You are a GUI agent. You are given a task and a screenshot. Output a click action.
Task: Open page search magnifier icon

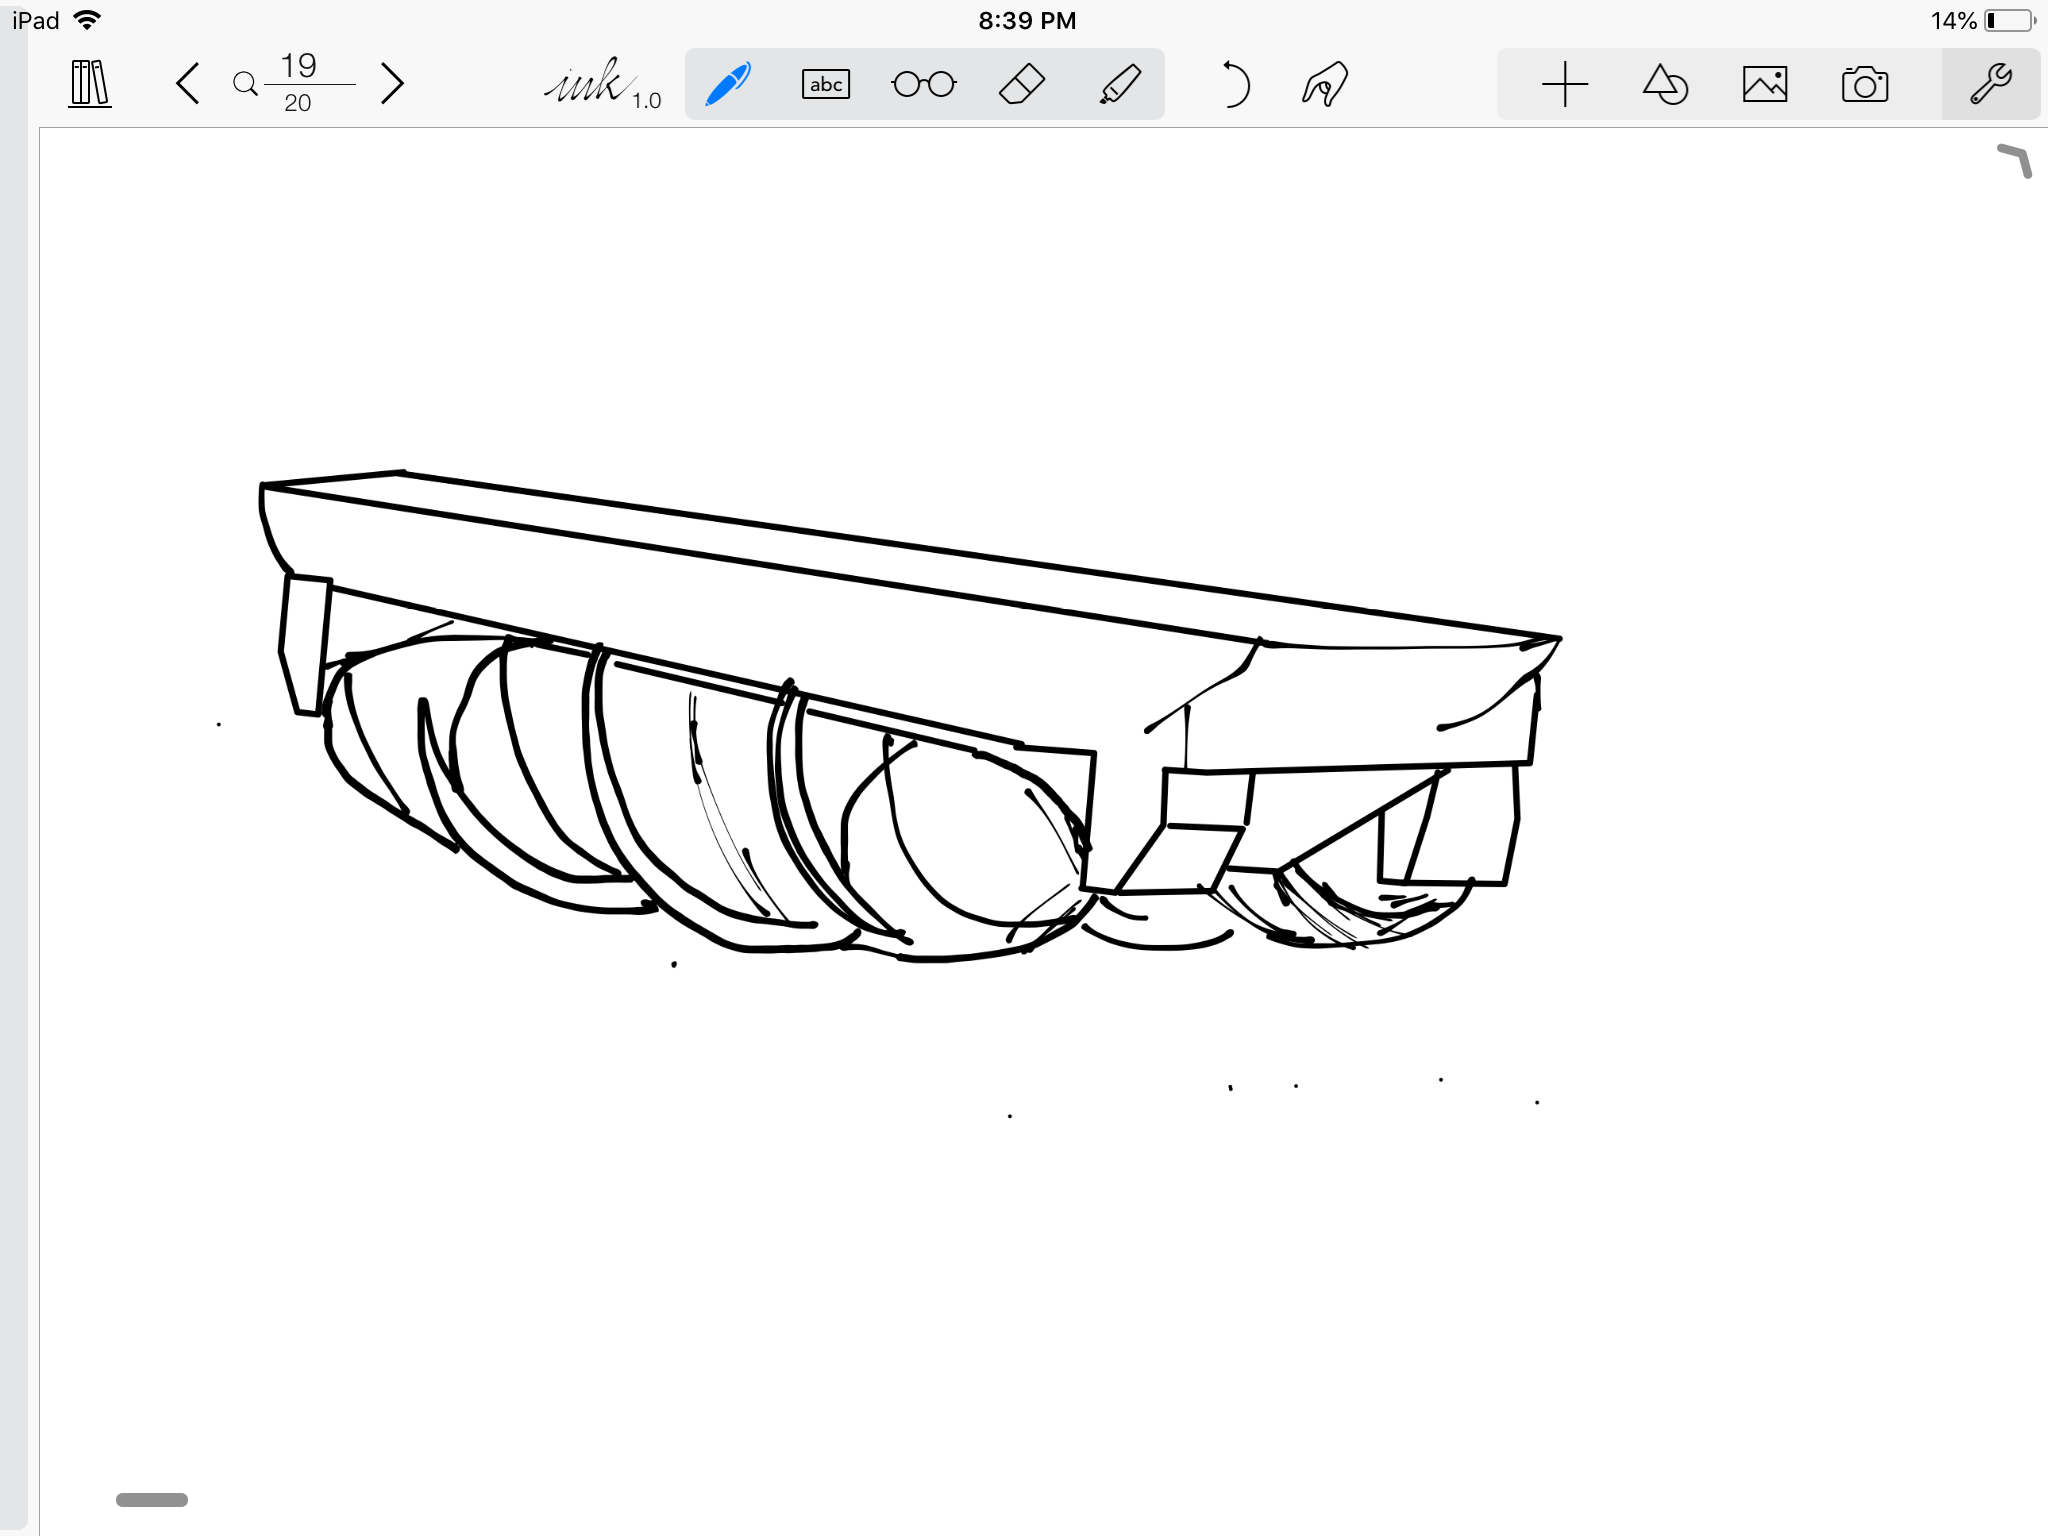(245, 84)
